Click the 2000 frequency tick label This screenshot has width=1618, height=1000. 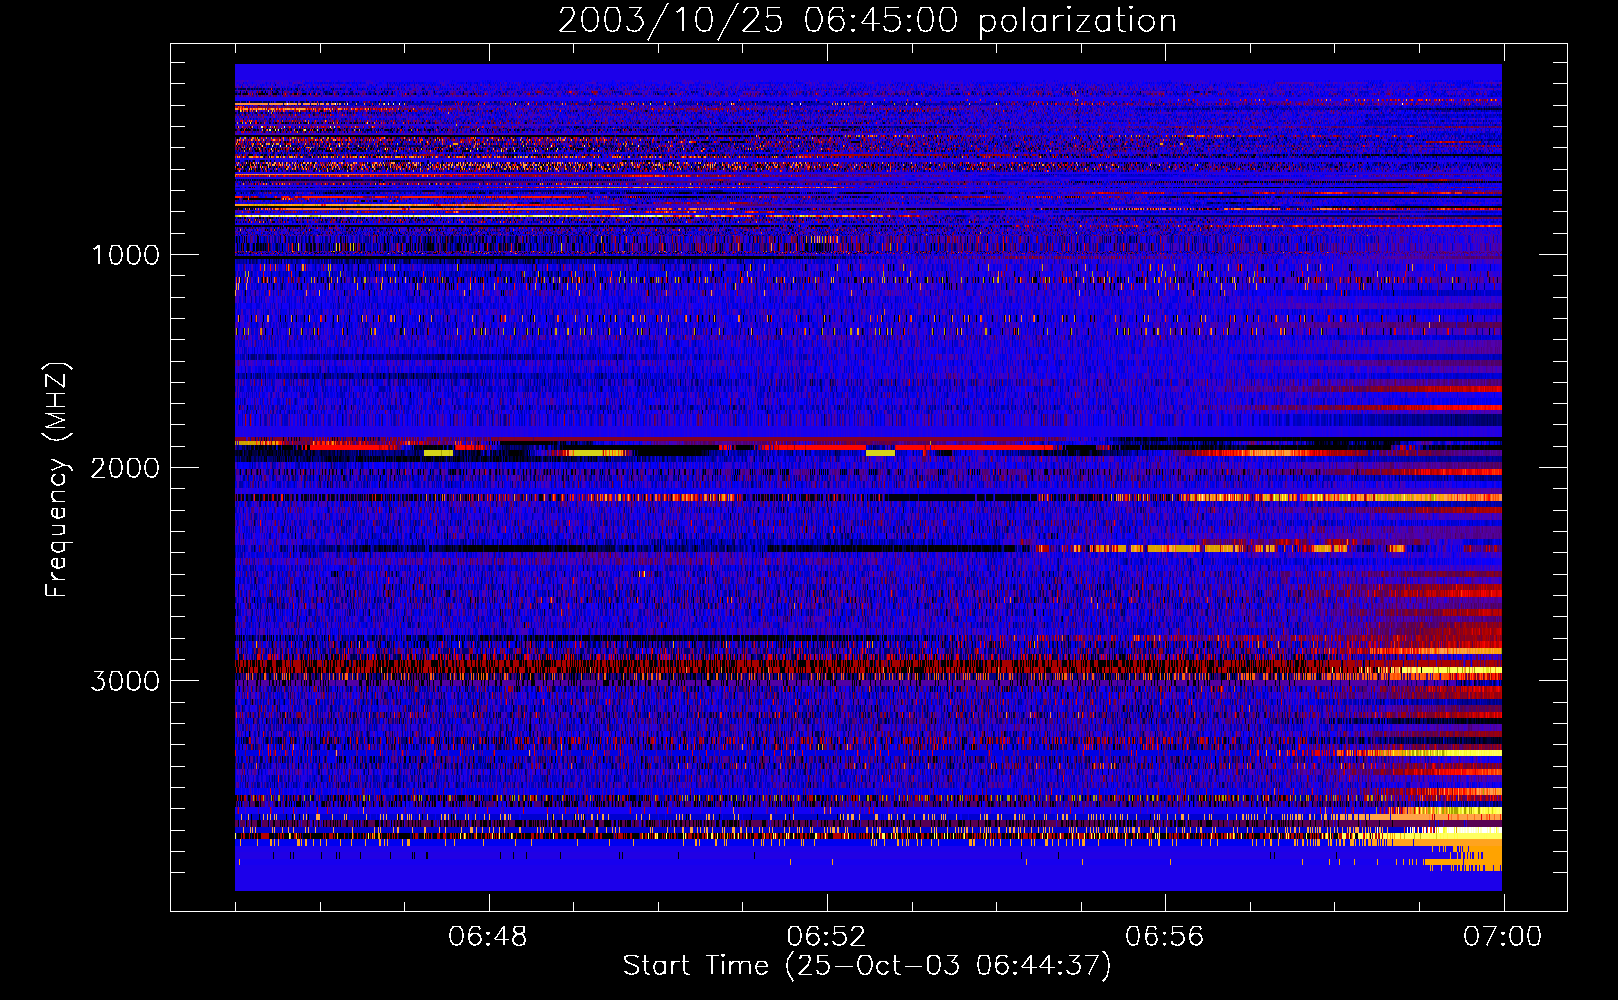(125, 468)
